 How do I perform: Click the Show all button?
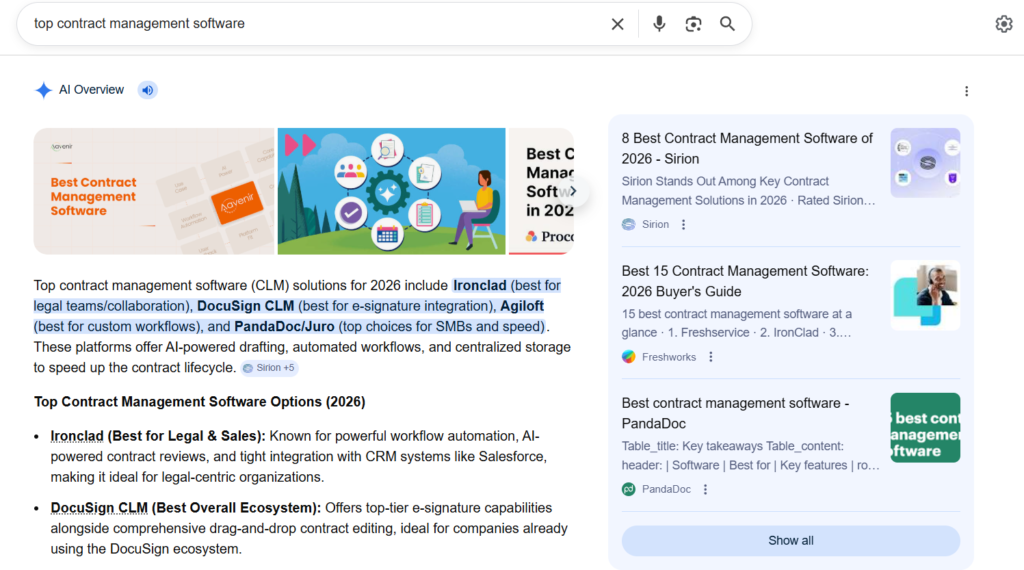coord(791,541)
